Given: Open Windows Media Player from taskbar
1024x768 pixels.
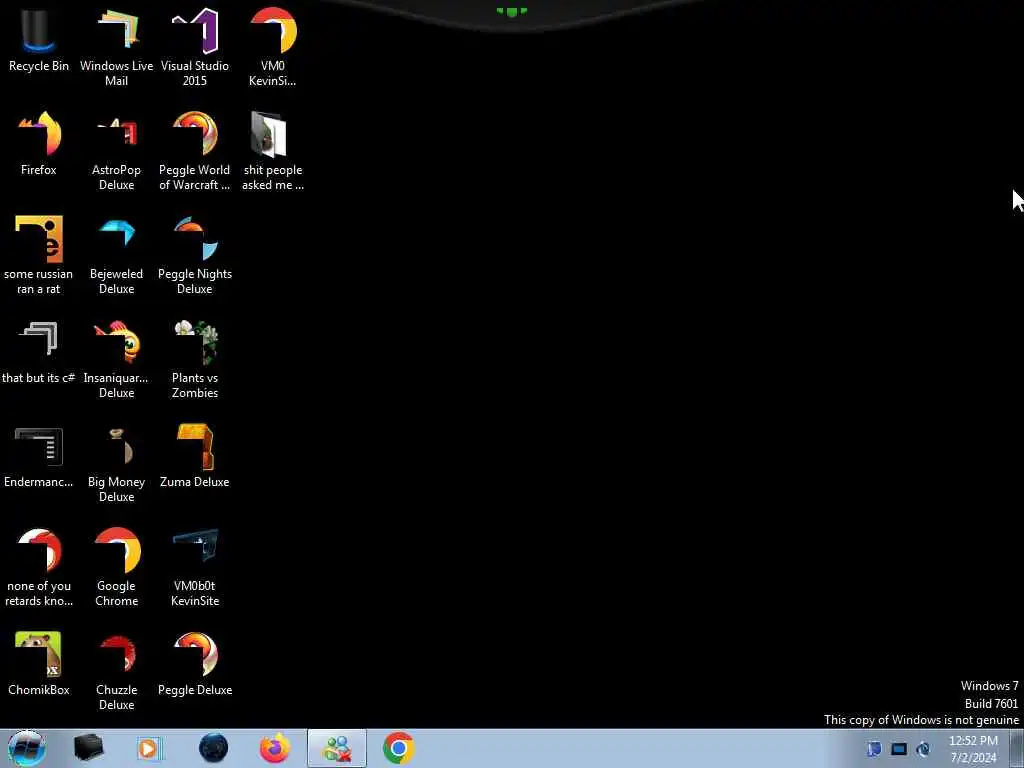Looking at the screenshot, I should [150, 748].
